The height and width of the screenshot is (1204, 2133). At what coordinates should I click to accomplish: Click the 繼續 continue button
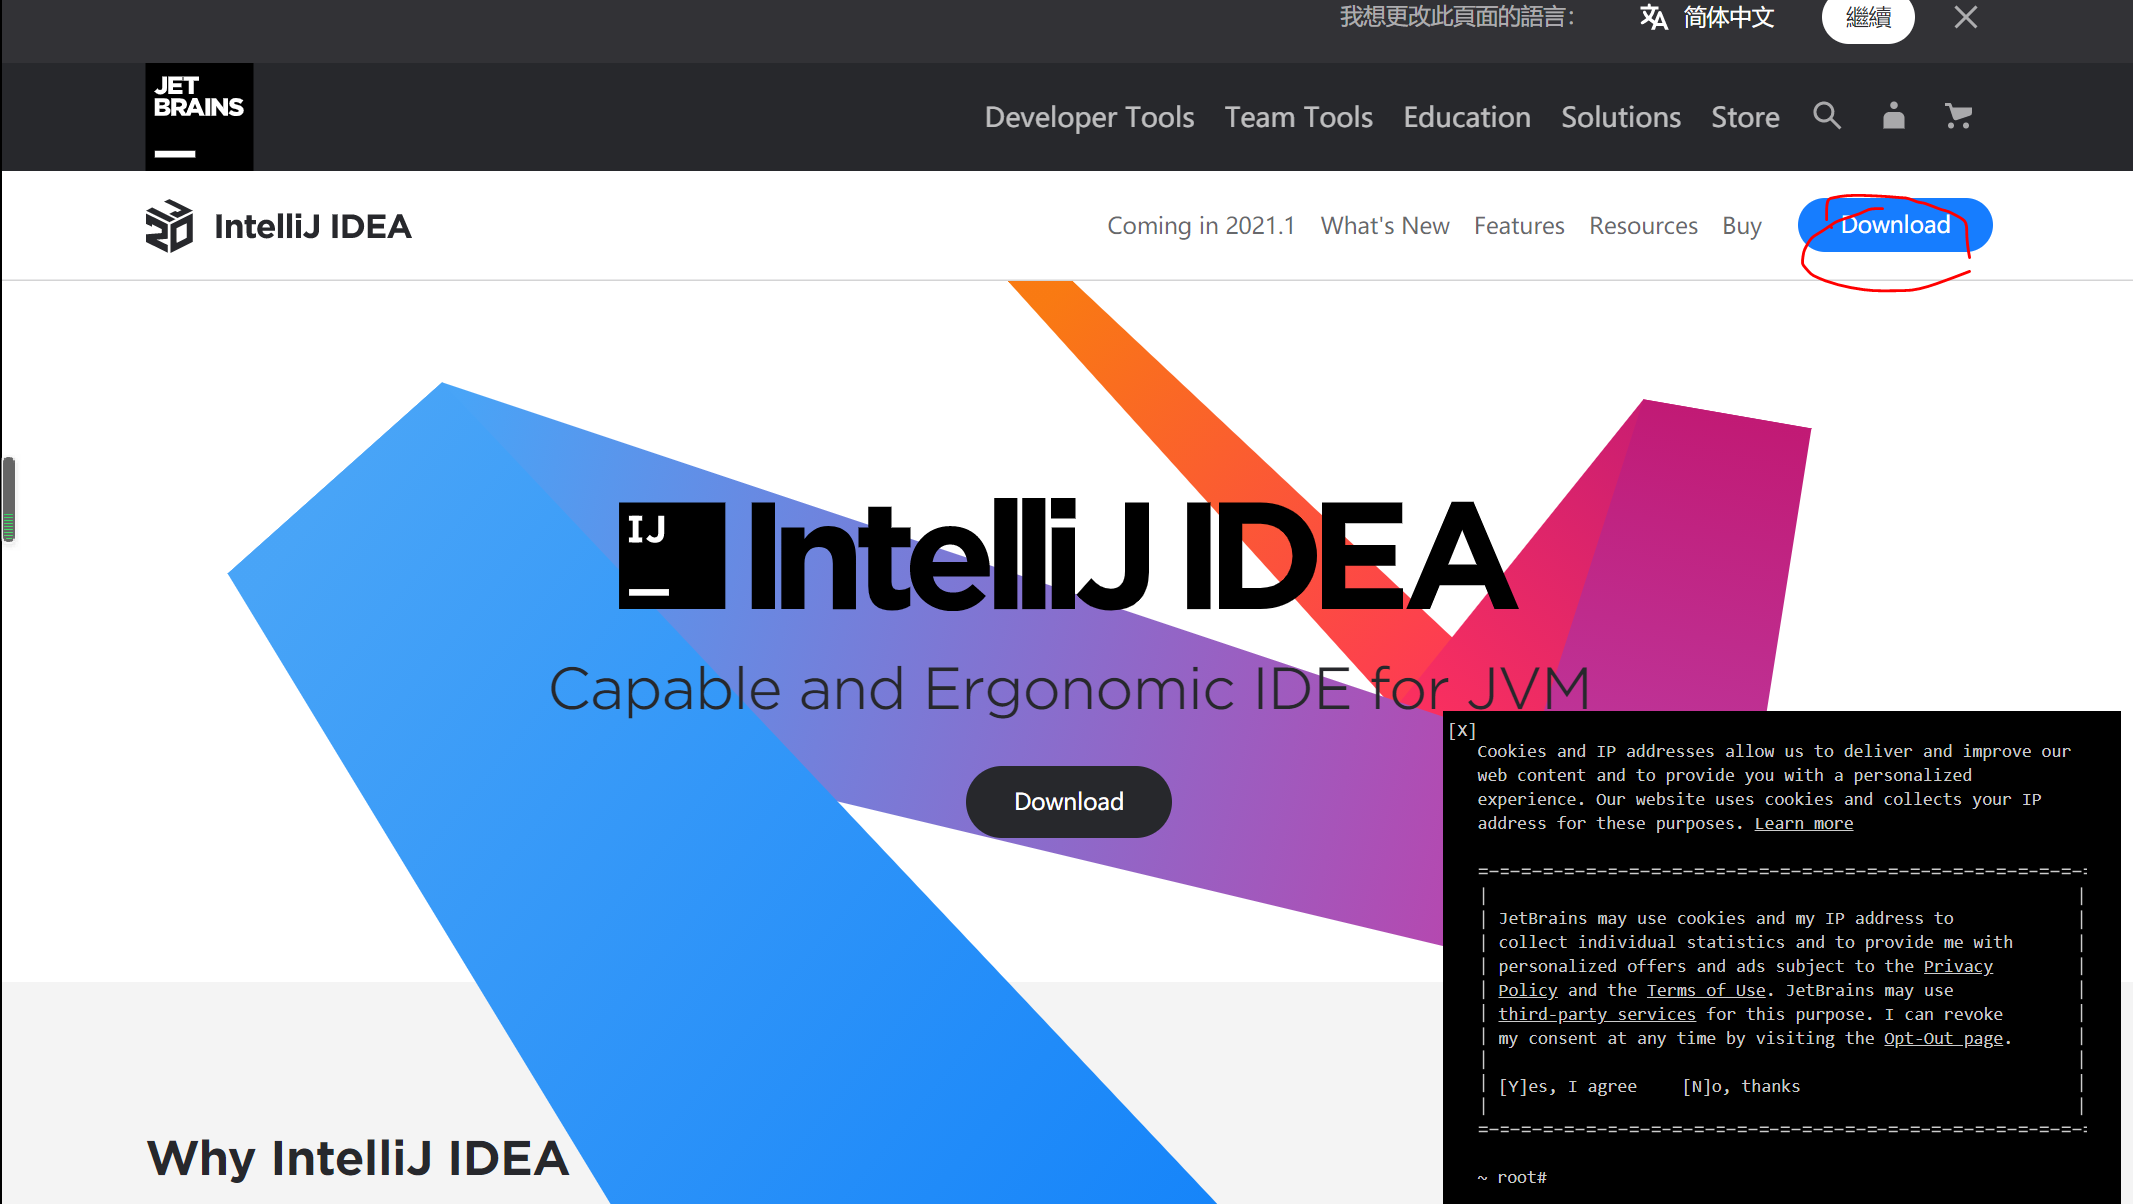(1867, 18)
